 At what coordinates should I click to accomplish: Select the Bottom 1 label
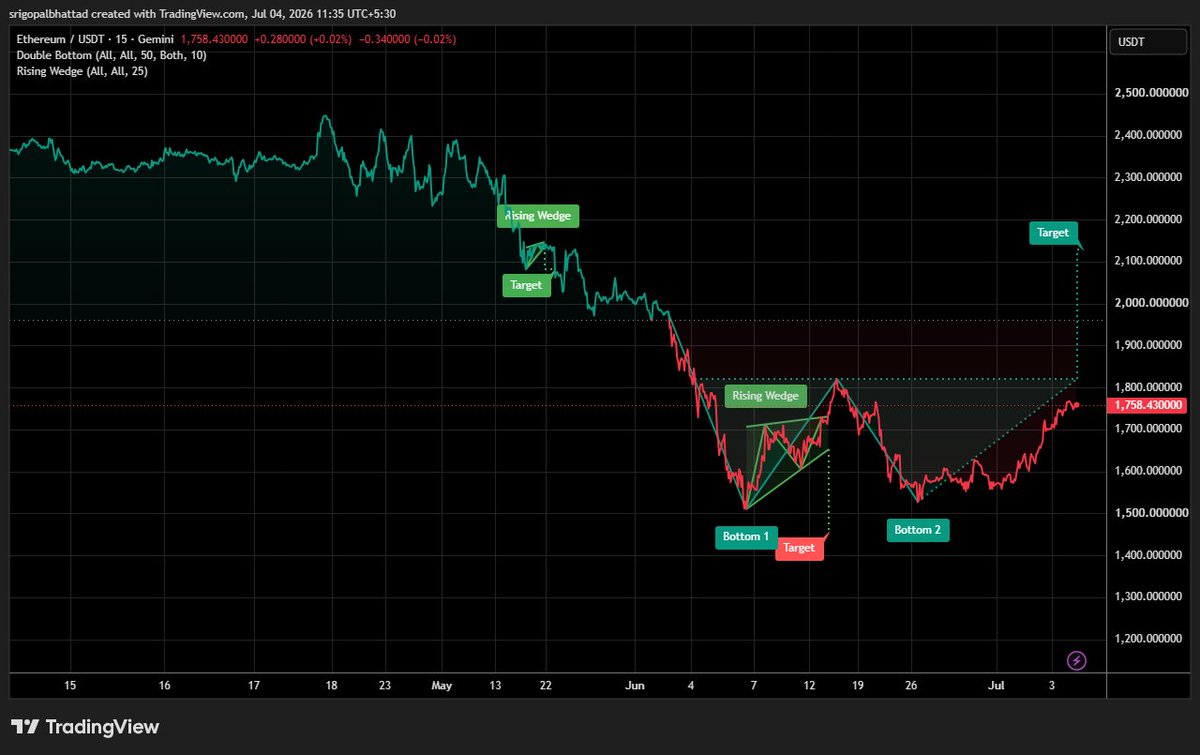[x=746, y=537]
